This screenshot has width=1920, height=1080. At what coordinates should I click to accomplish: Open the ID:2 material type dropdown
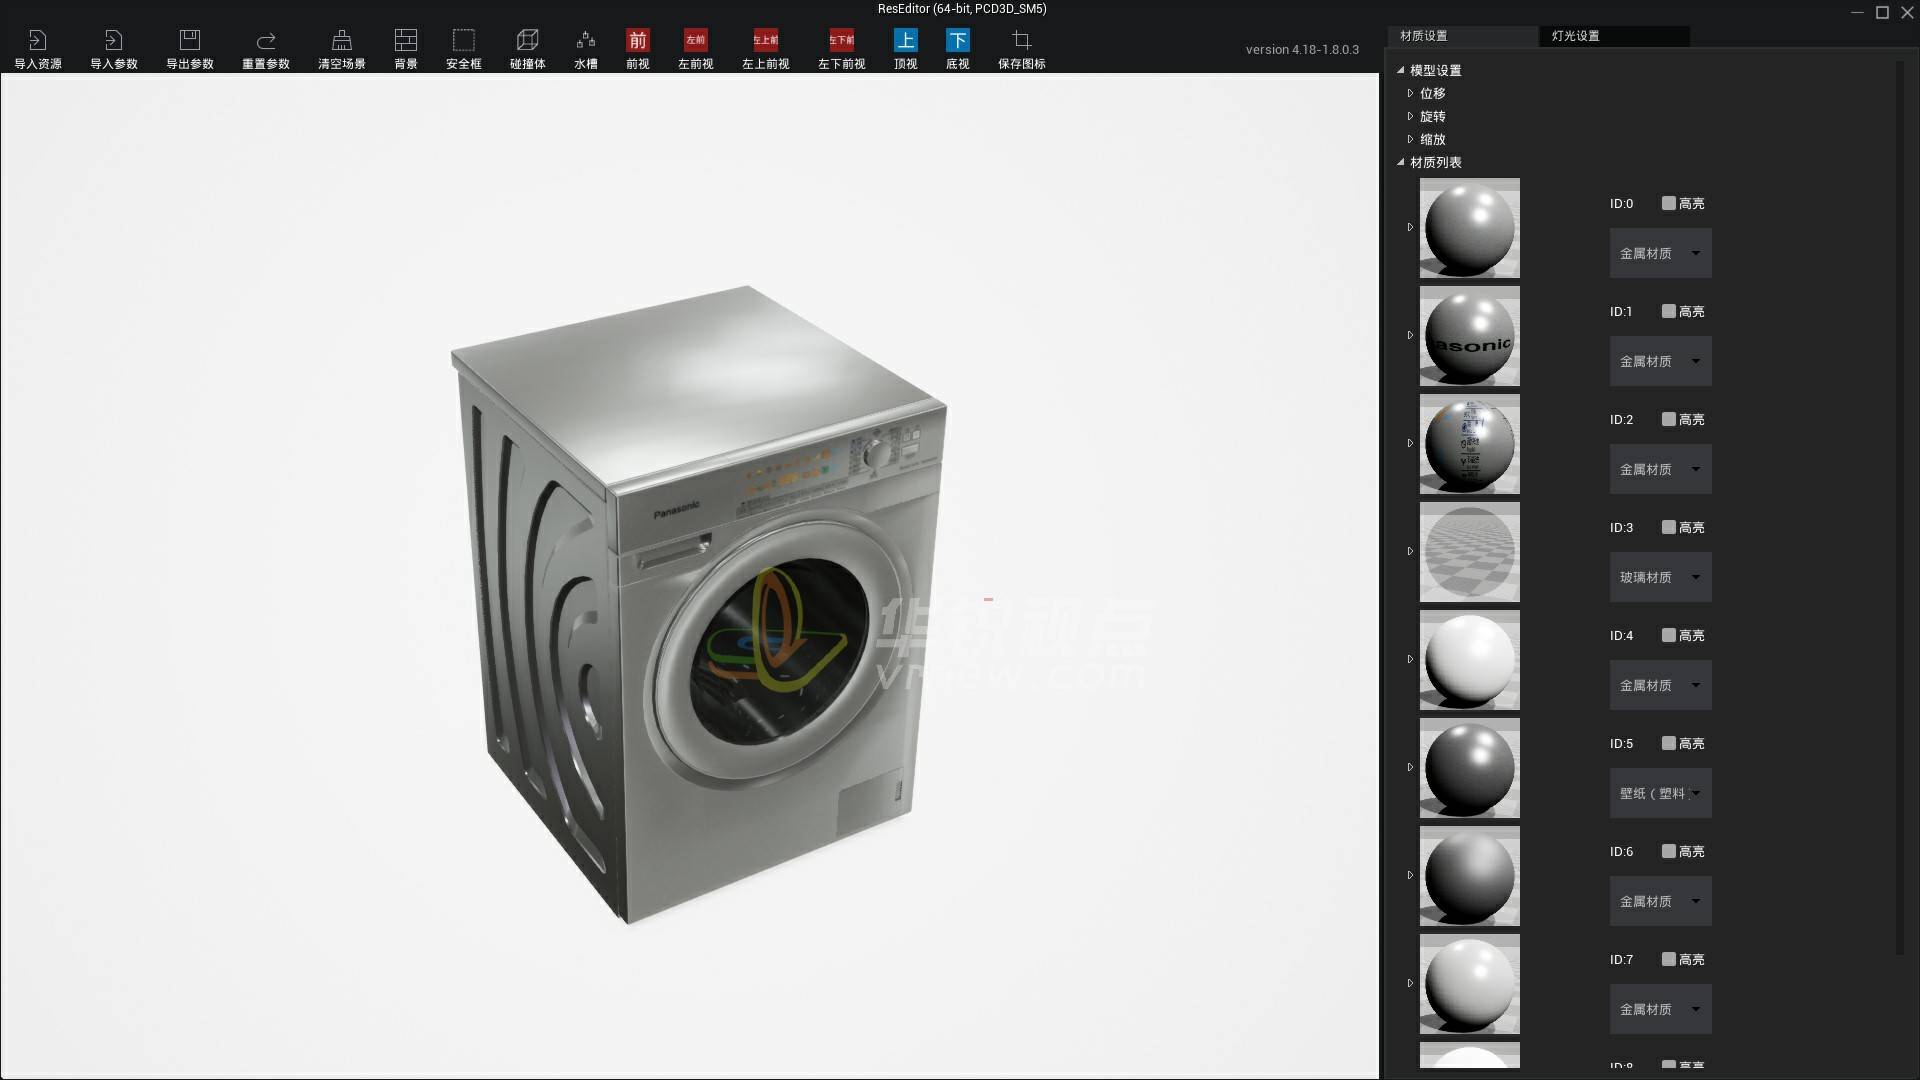(x=1660, y=469)
